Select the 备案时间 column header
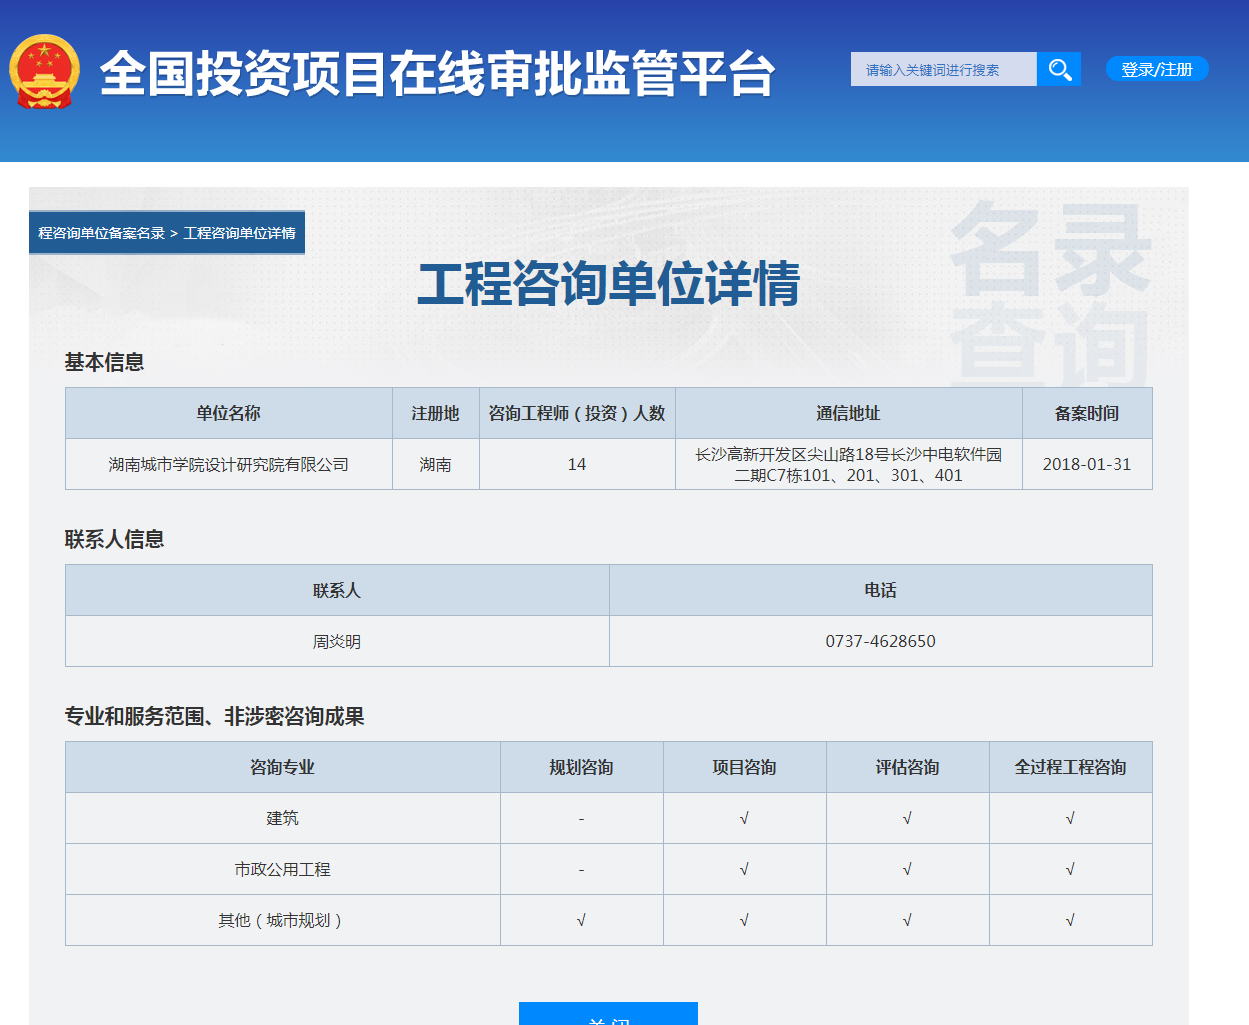1249x1025 pixels. tap(1087, 413)
